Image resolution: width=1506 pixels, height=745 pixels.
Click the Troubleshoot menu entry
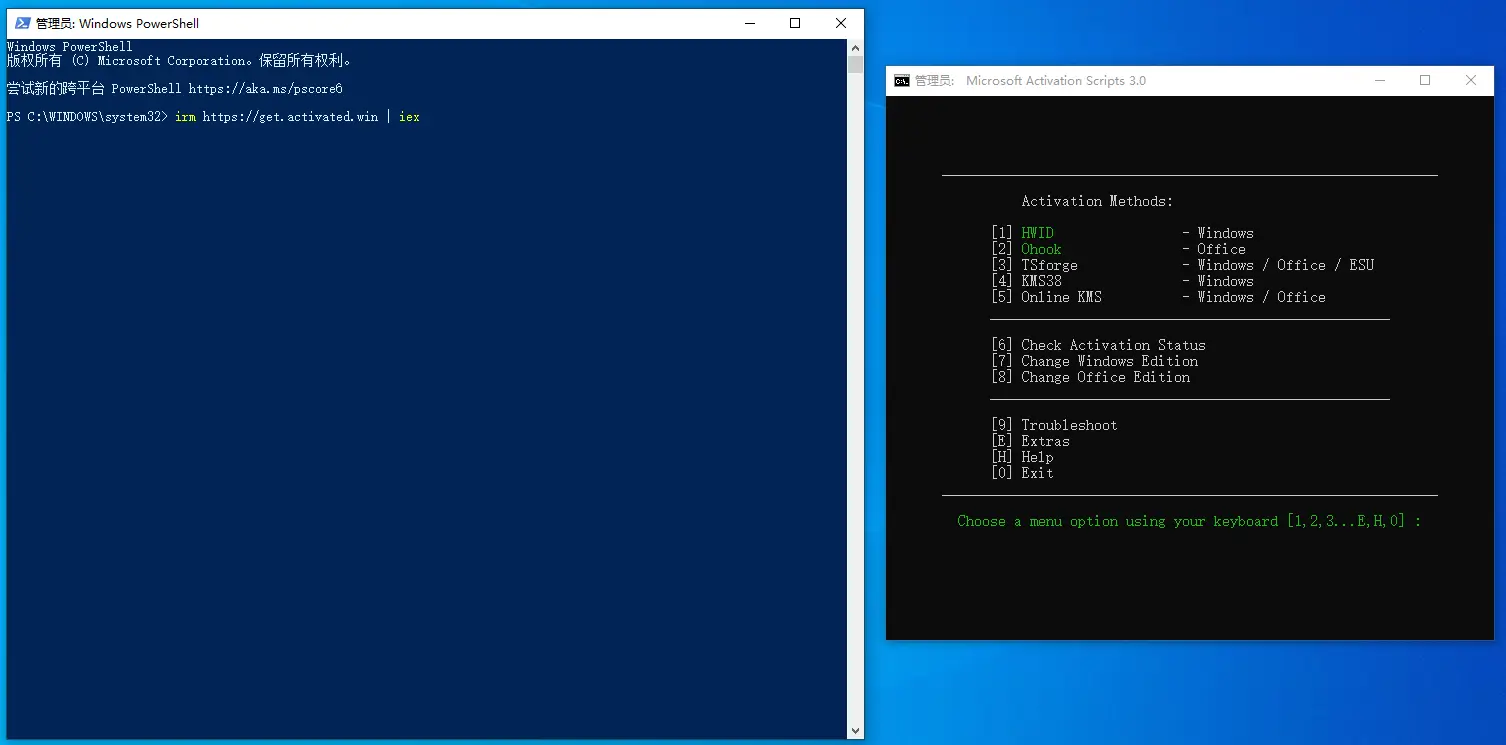[x=1068, y=425]
